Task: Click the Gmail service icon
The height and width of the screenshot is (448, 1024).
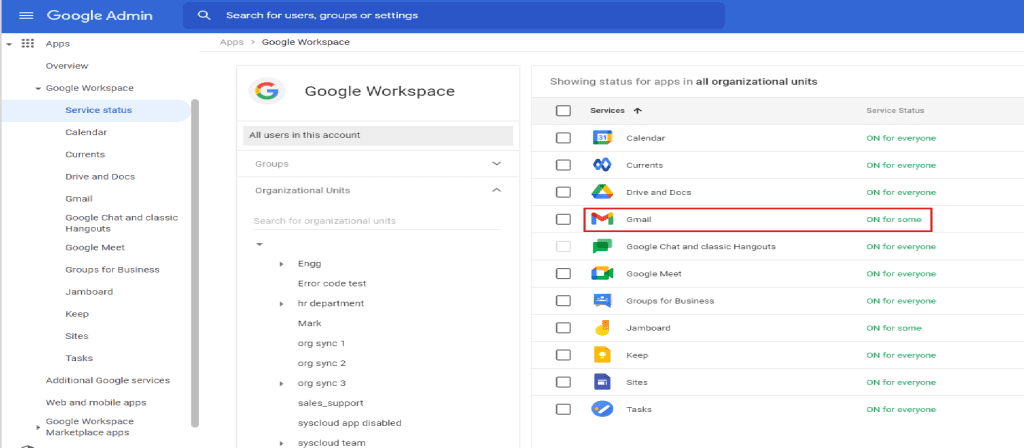Action: (x=601, y=219)
